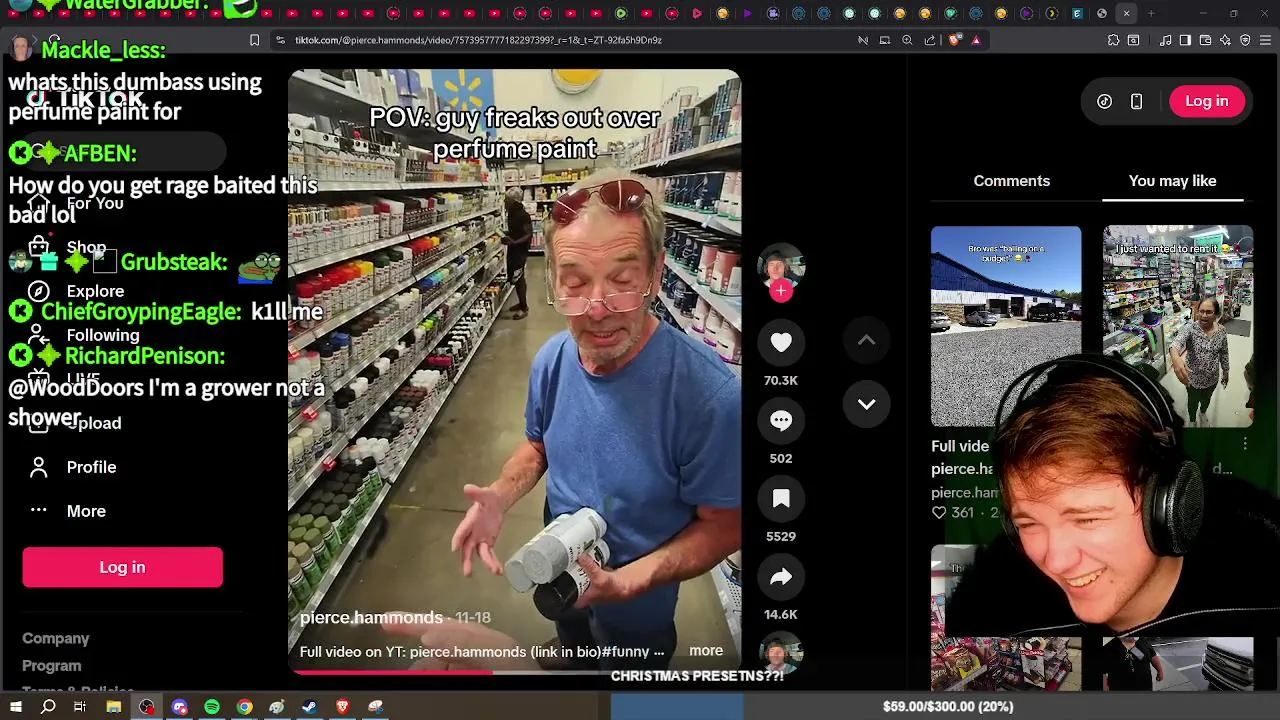Open I just wanted to react thumbnail

coord(1178,326)
